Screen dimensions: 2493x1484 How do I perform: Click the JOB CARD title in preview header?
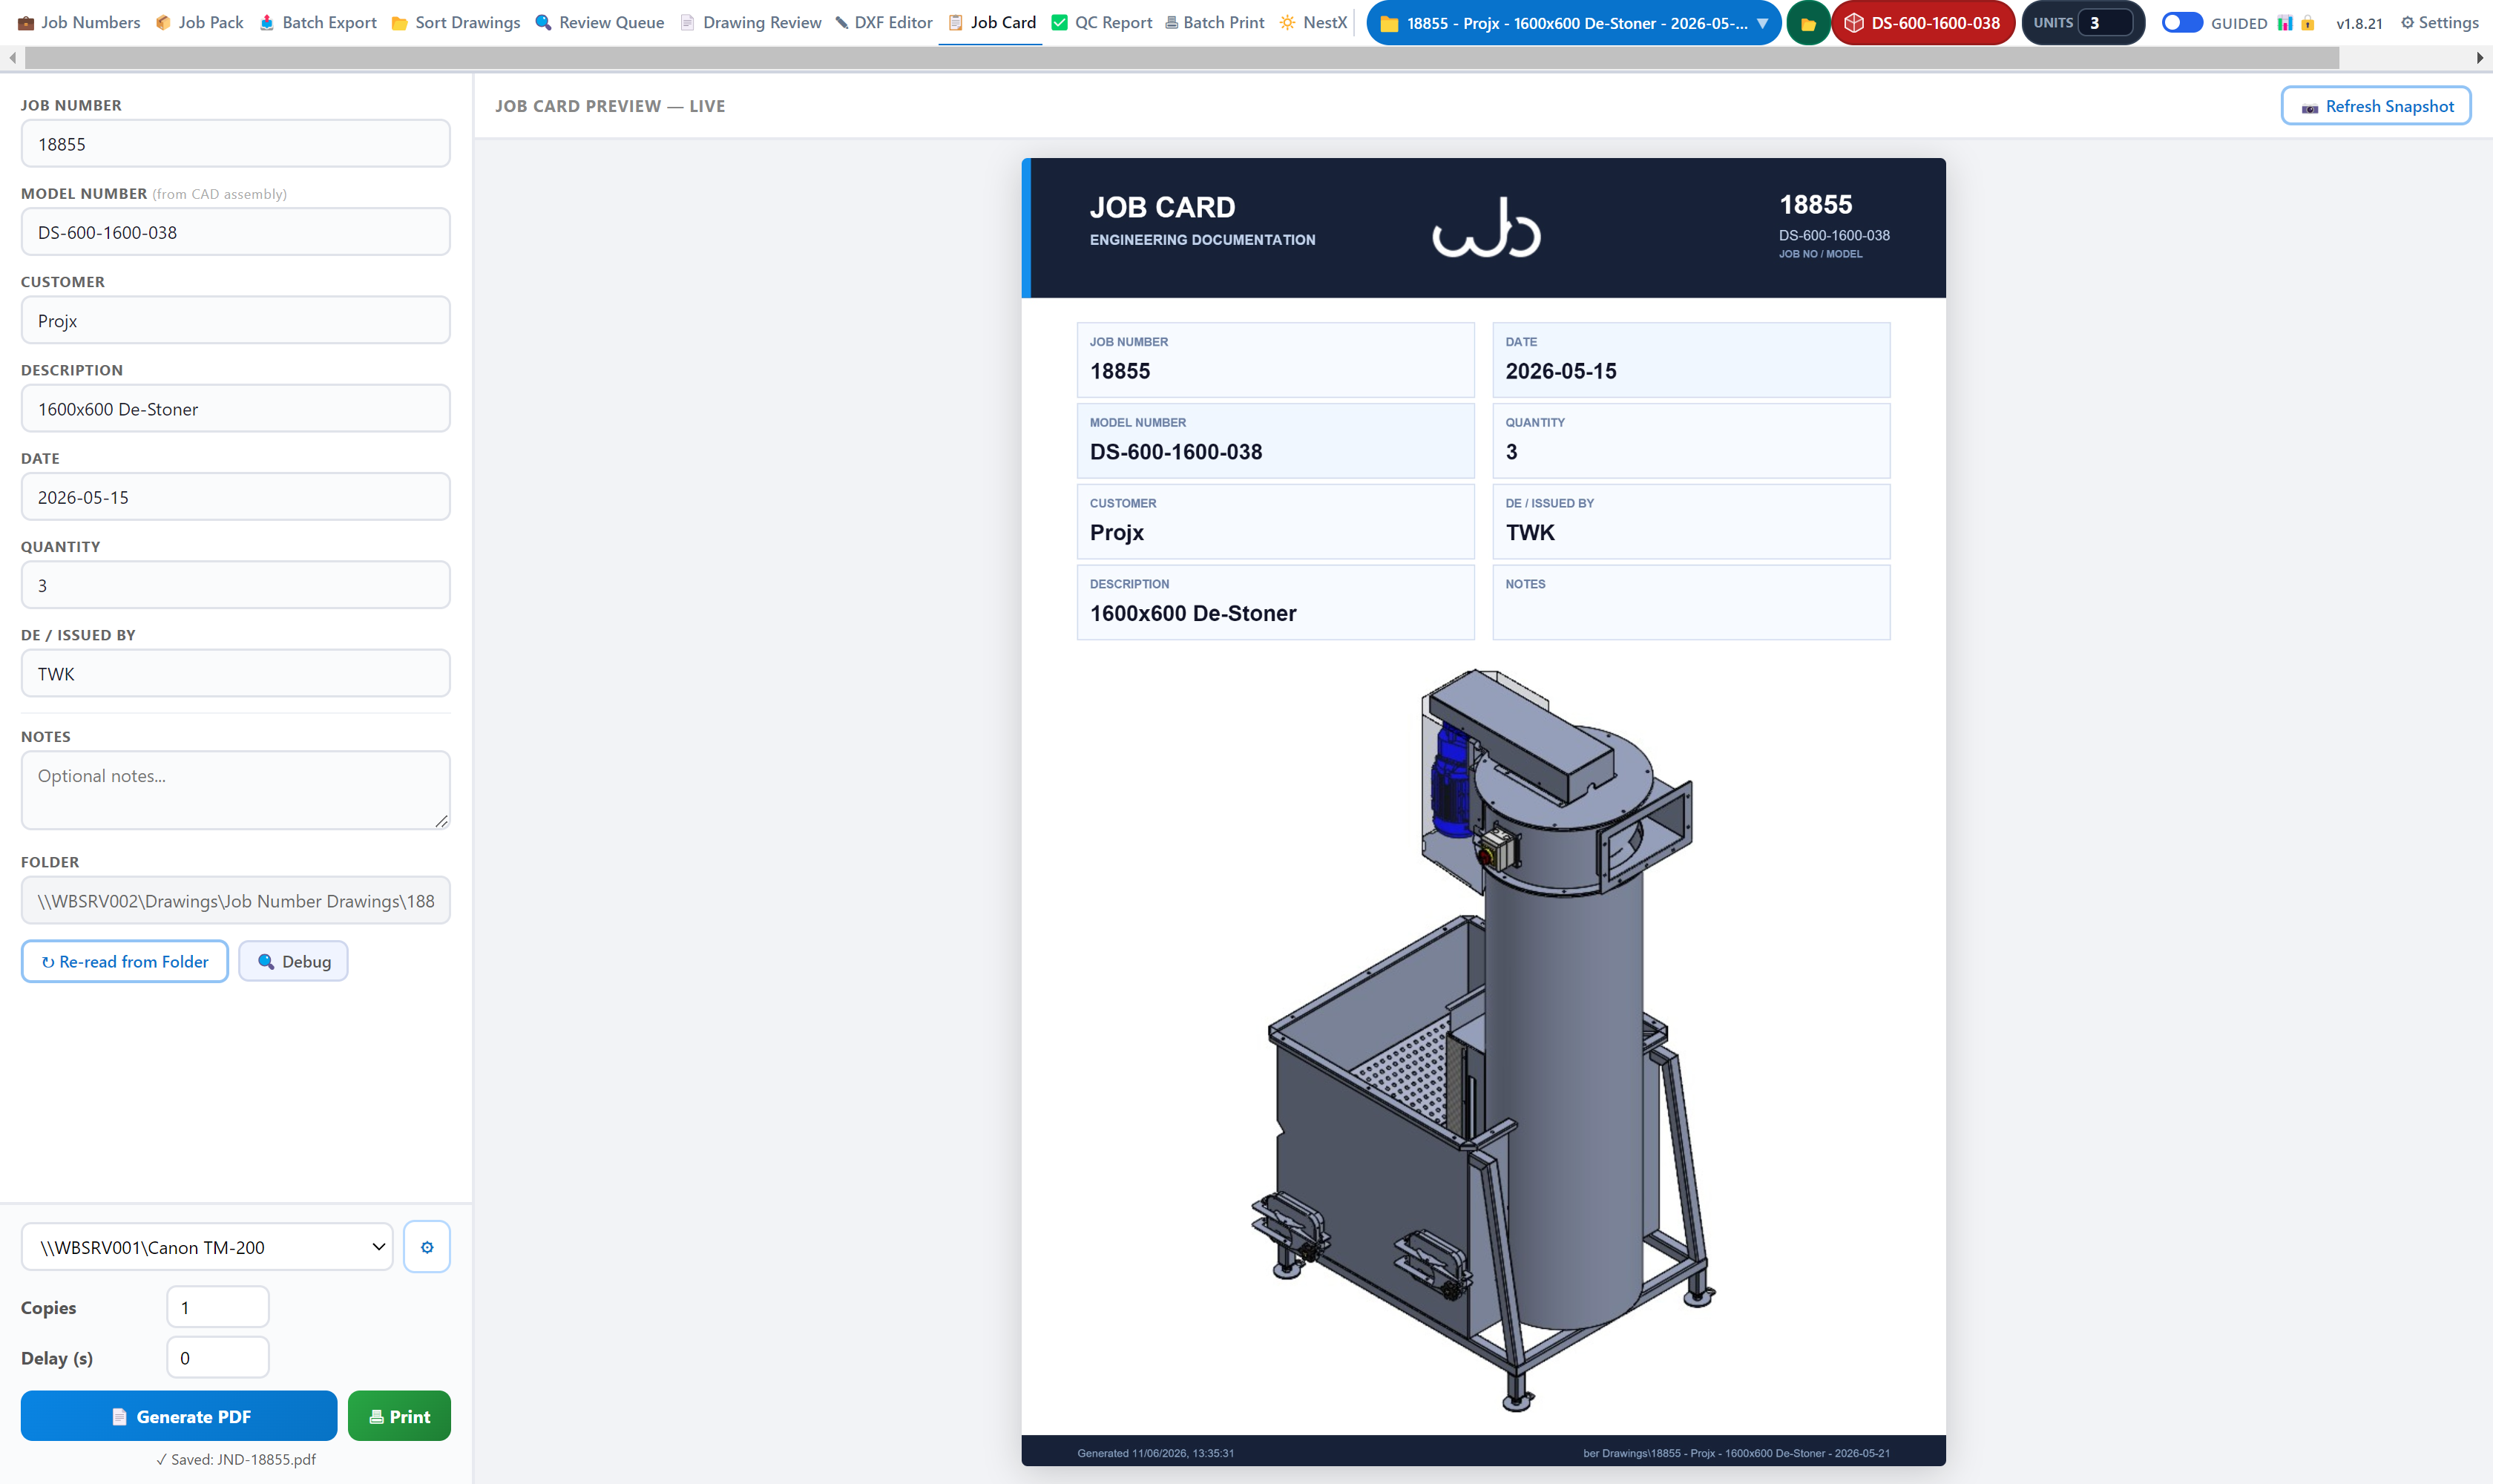(x=1162, y=207)
